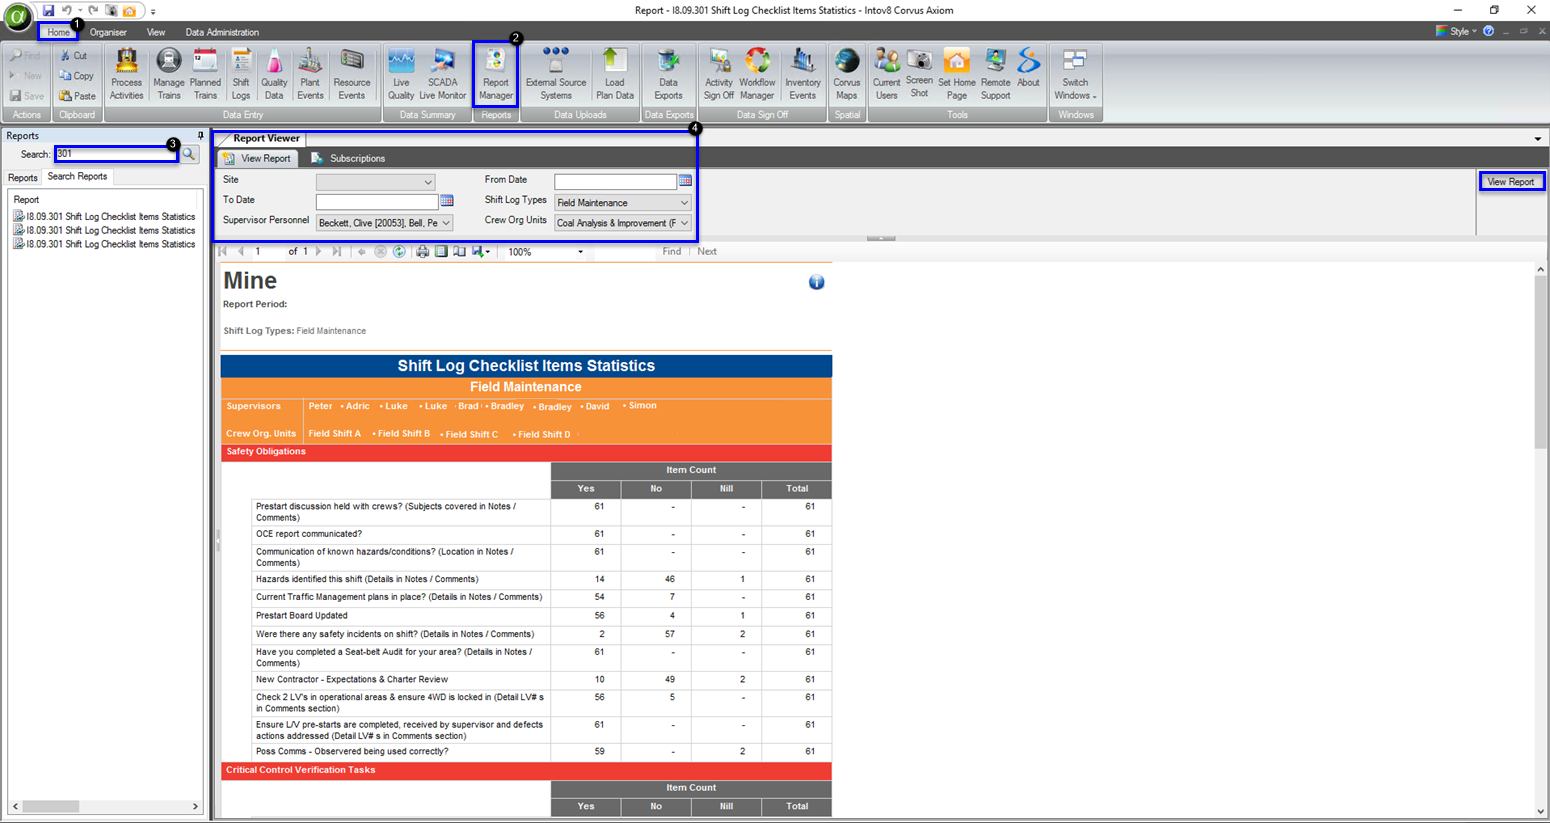Pin the Reports panel
The height and width of the screenshot is (823, 1550).
(200, 135)
